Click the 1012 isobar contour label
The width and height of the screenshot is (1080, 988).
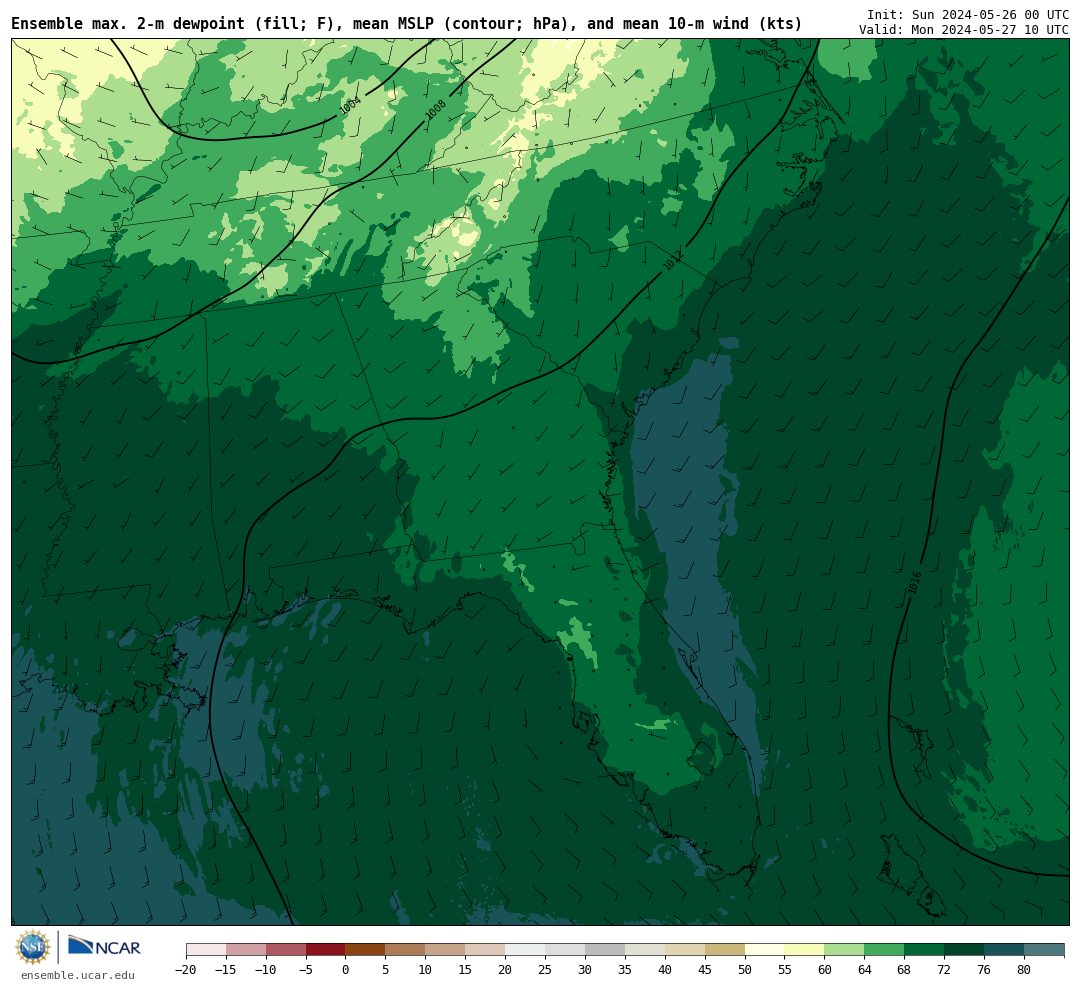tap(672, 261)
